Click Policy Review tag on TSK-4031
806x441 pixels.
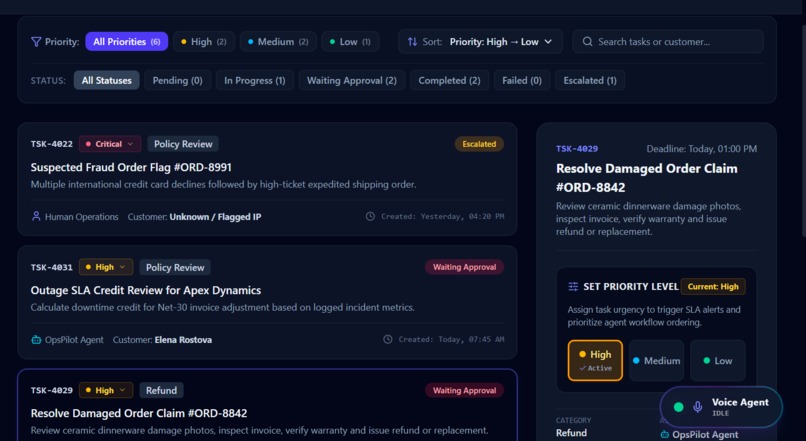[175, 267]
